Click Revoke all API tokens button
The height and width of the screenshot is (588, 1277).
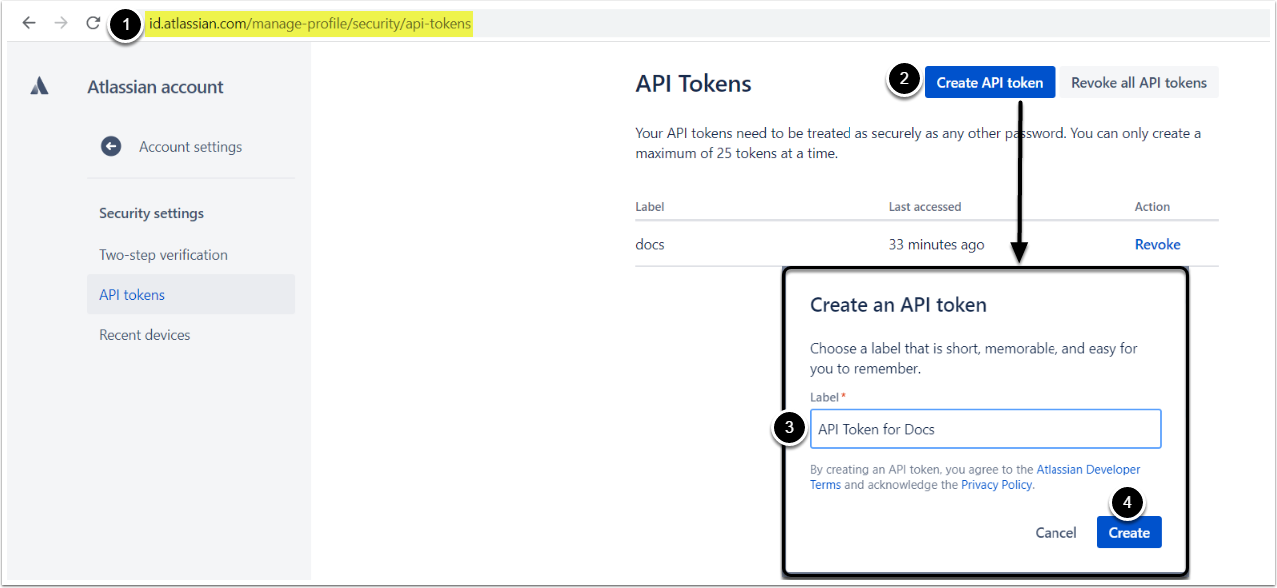click(1139, 83)
